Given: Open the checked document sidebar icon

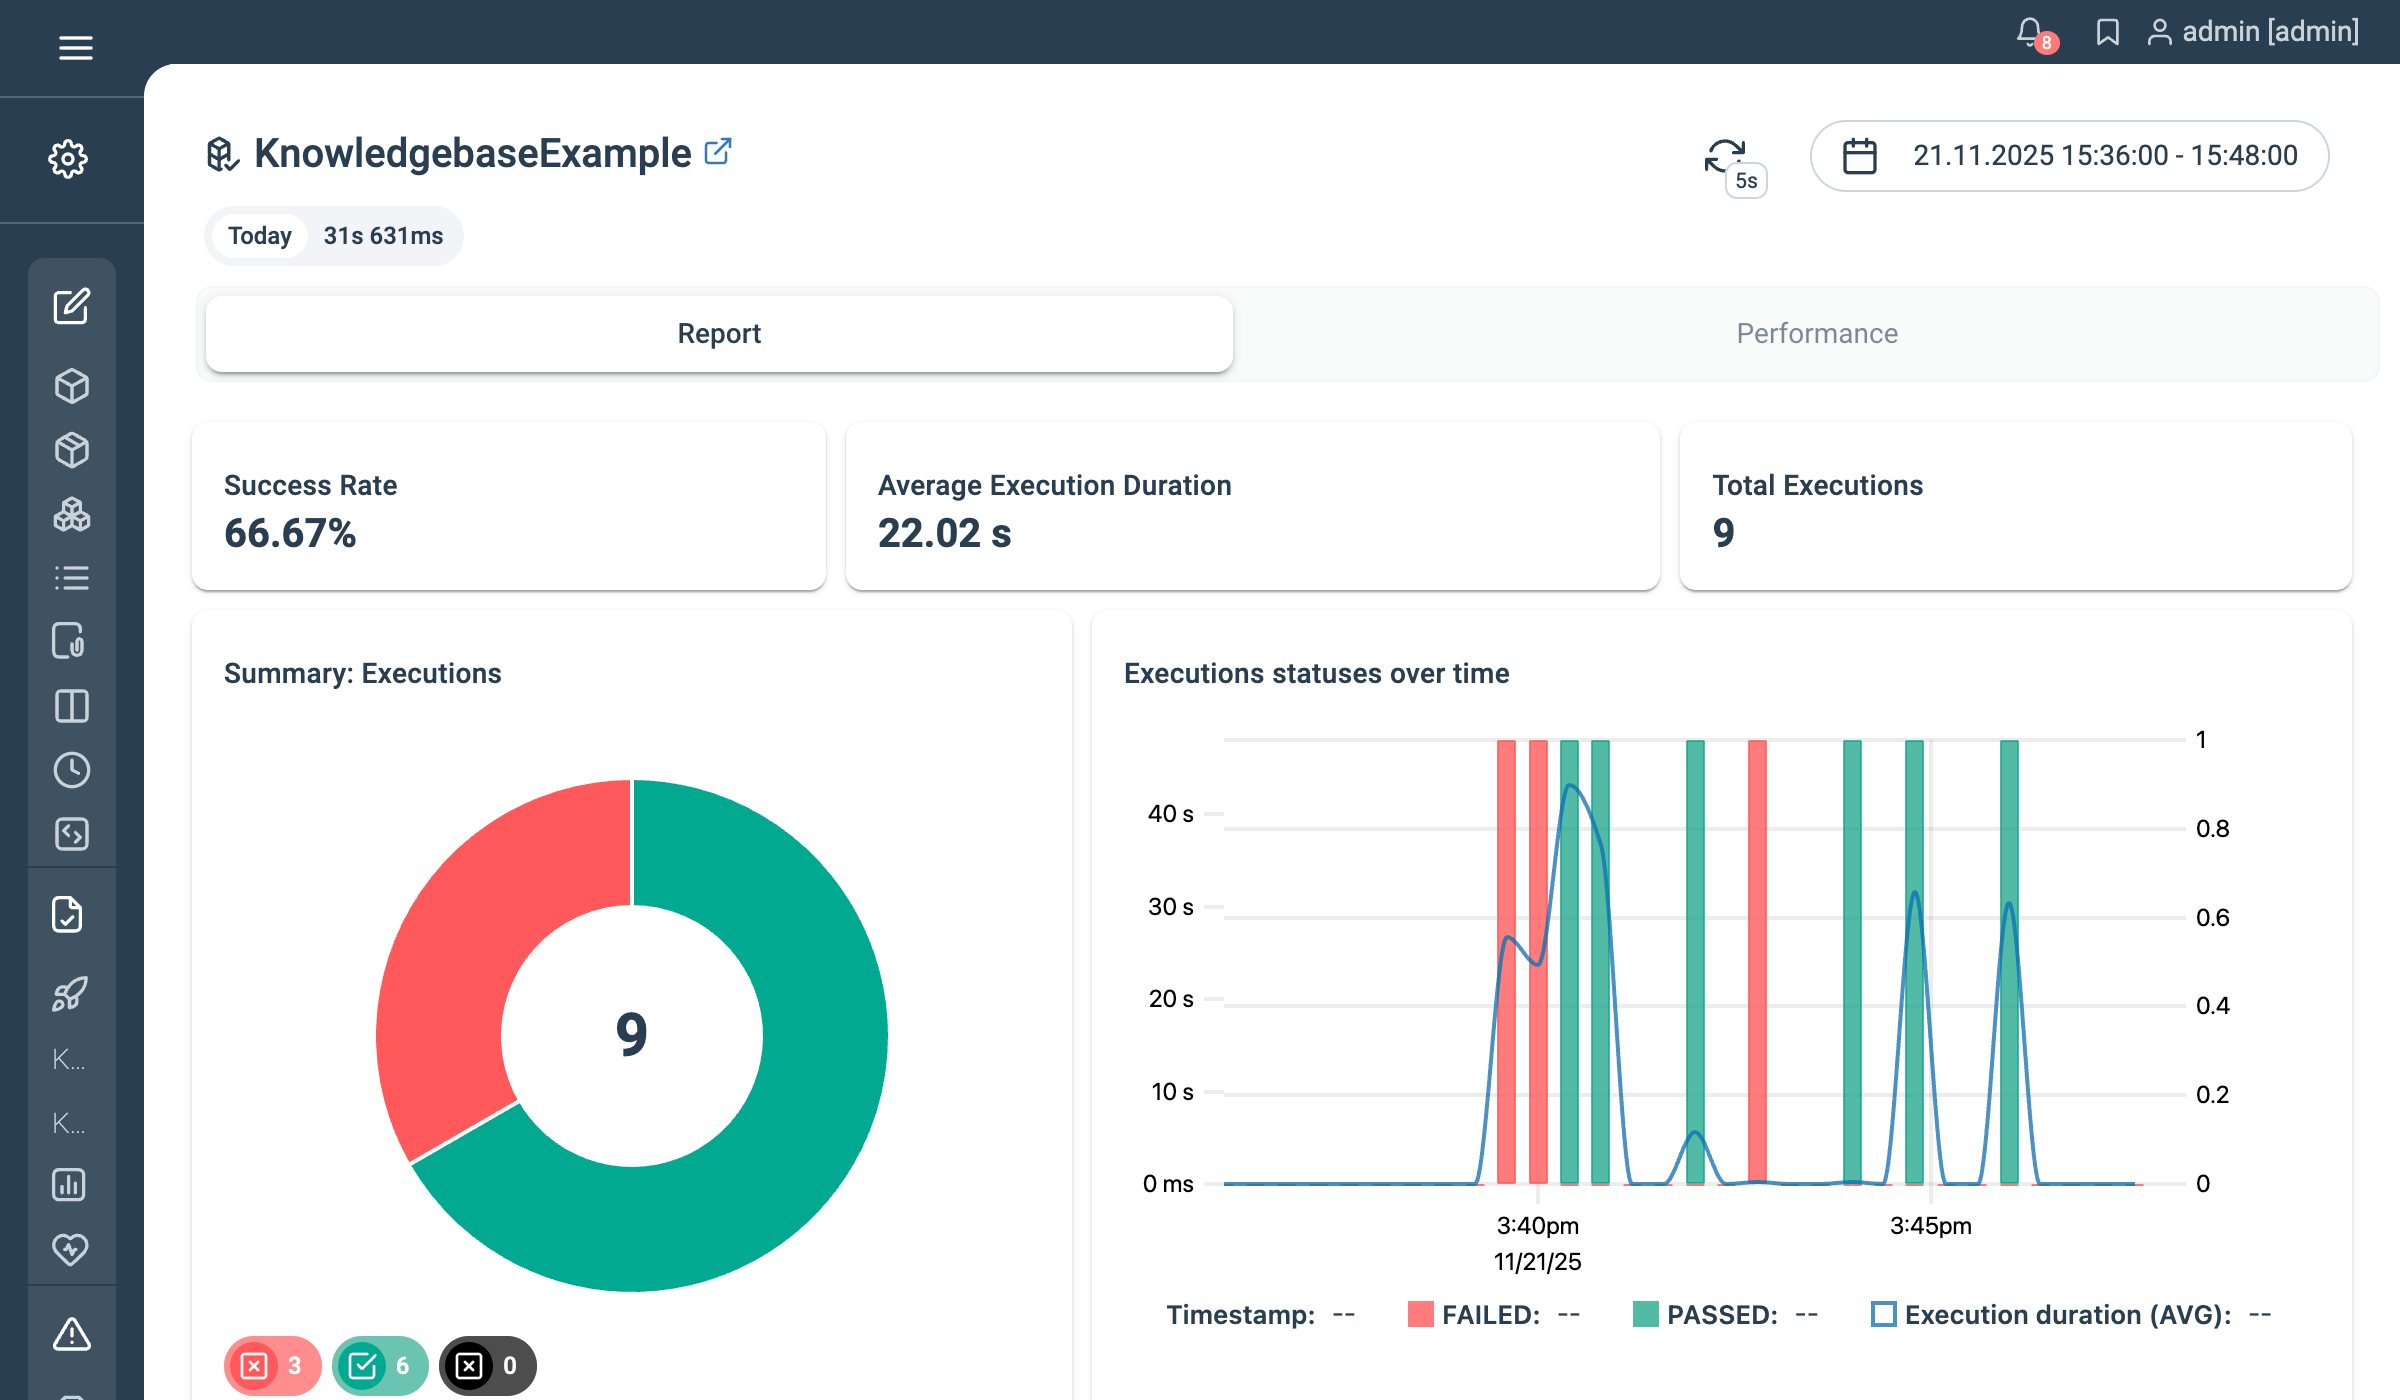Looking at the screenshot, I should click(x=67, y=914).
